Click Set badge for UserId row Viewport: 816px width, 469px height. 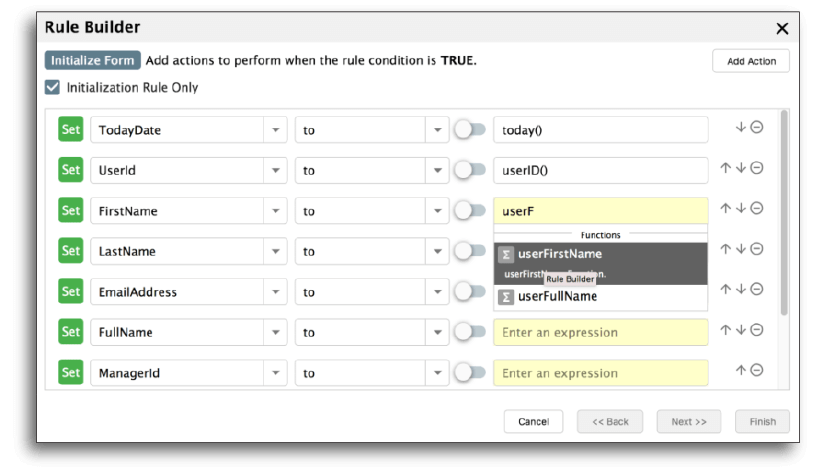[71, 170]
